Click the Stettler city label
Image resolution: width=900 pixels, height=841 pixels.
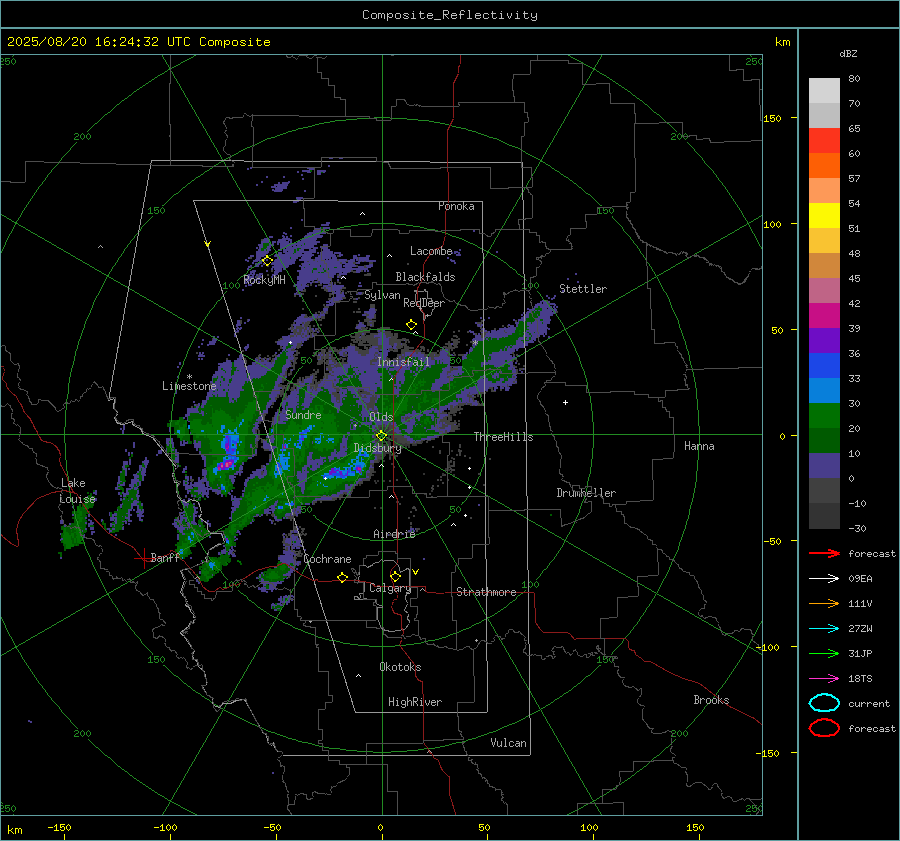[583, 289]
